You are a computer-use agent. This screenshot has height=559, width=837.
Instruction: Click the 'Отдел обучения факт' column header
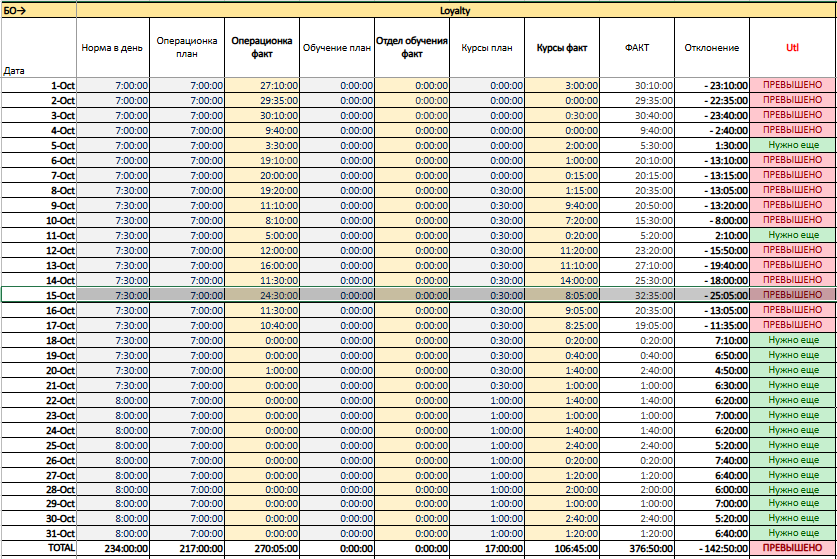click(x=412, y=48)
